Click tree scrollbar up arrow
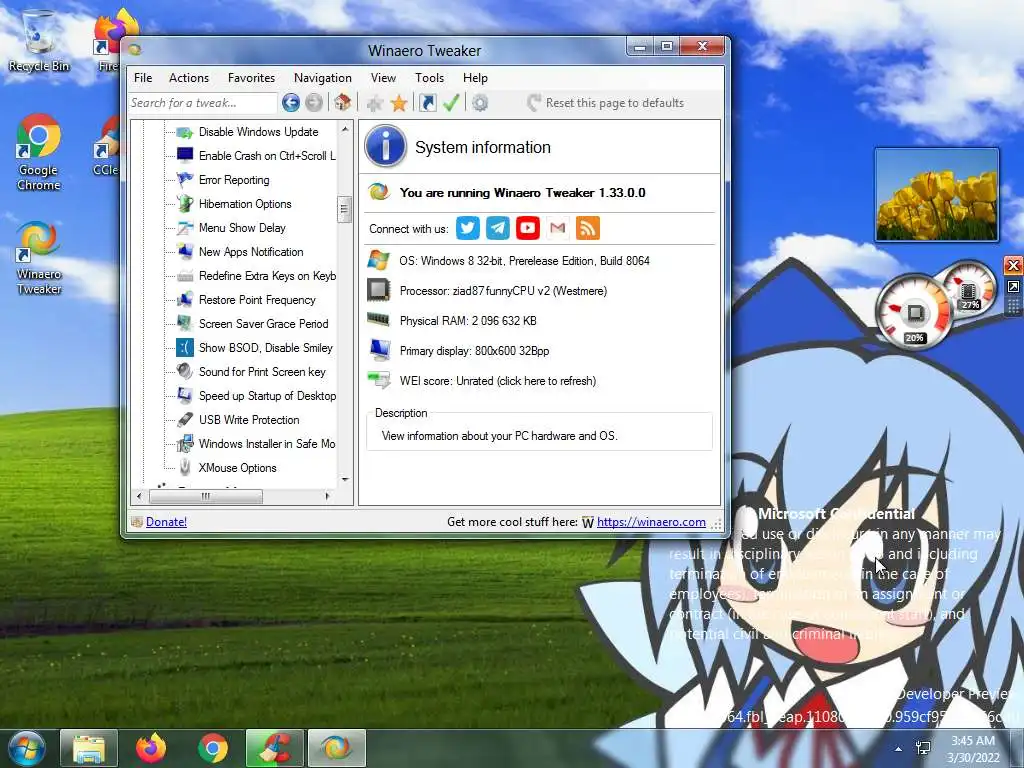The height and width of the screenshot is (768, 1024). click(345, 129)
